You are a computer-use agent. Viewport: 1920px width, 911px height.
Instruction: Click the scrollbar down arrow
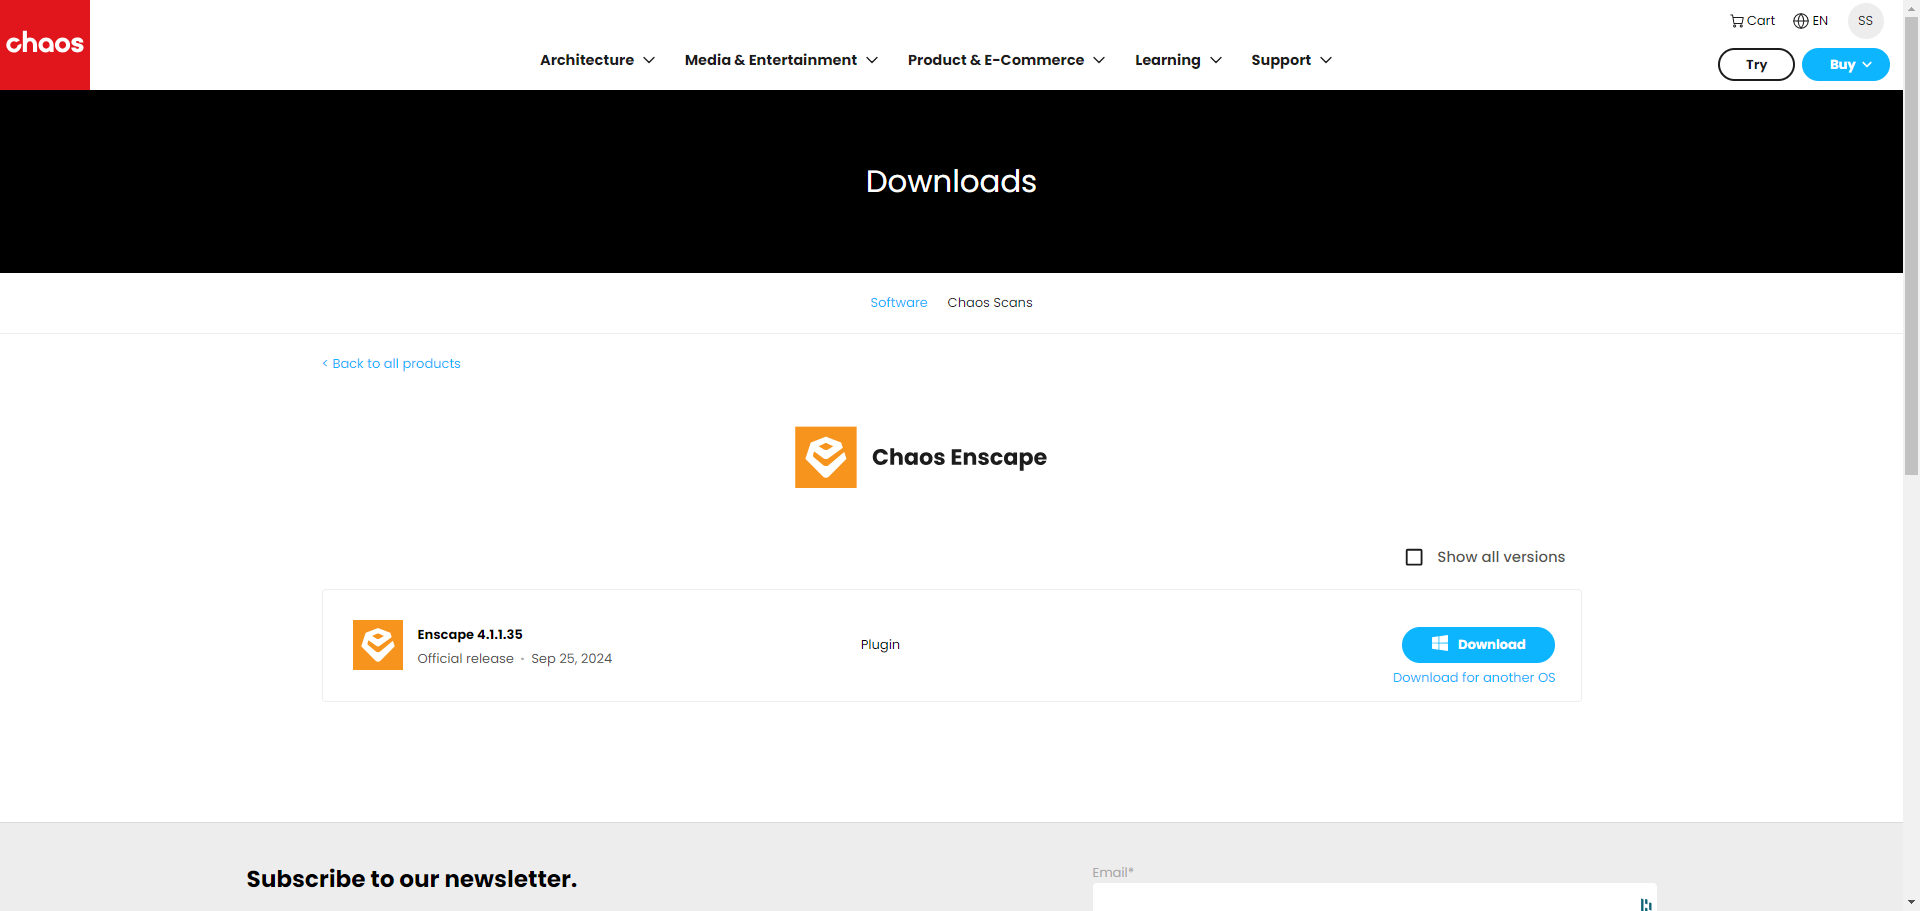pyautogui.click(x=1911, y=902)
